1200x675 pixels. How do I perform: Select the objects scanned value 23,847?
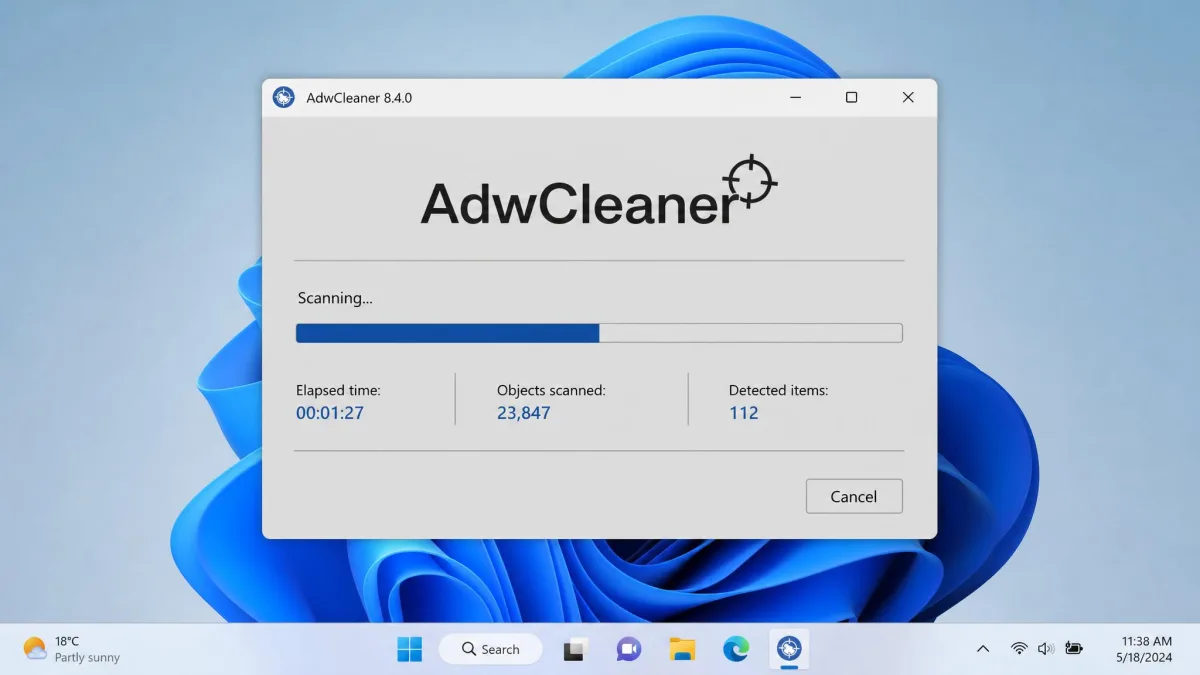pyautogui.click(x=524, y=413)
